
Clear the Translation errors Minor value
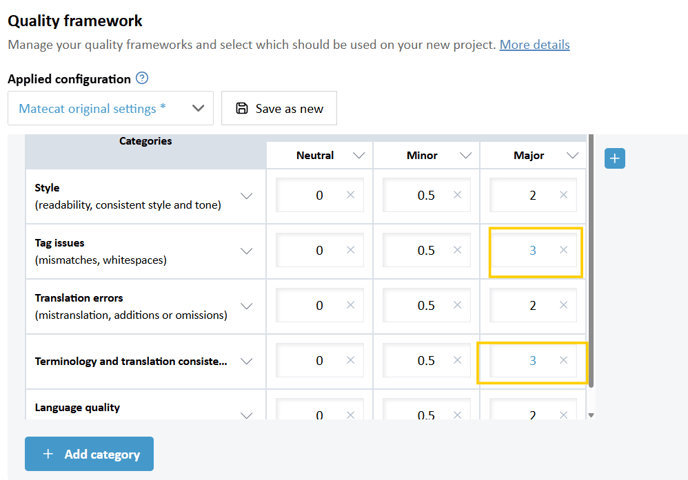[457, 305]
